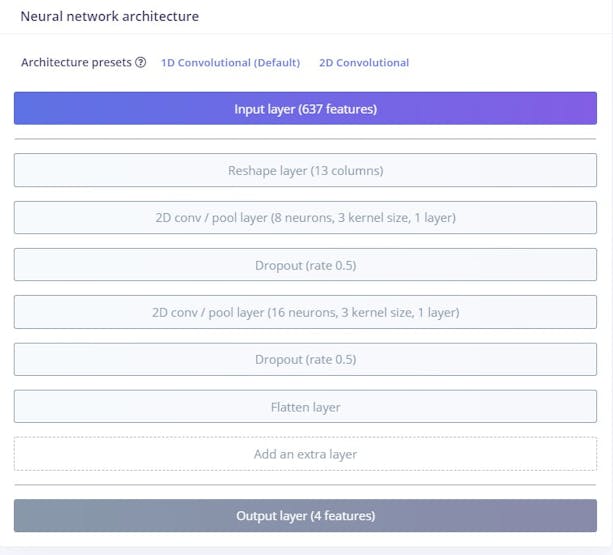Click the Architecture presets help icon
Viewport: 613px width, 555px height.
tap(141, 63)
